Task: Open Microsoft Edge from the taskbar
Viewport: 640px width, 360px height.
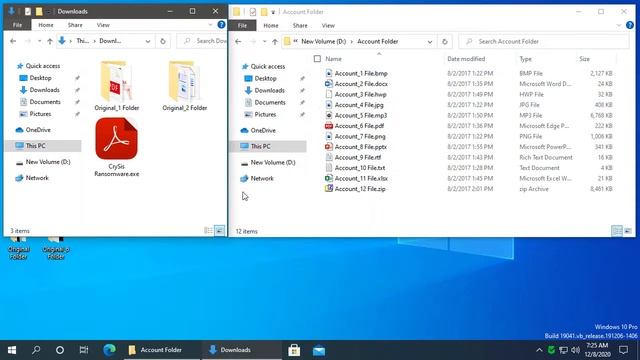Action: point(109,350)
